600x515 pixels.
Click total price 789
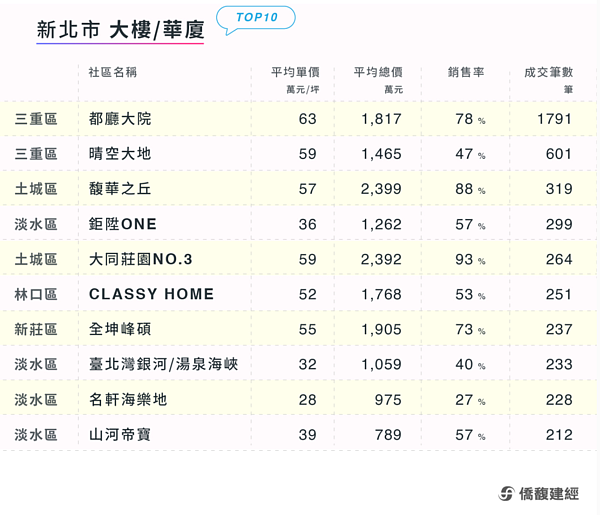[388, 435]
